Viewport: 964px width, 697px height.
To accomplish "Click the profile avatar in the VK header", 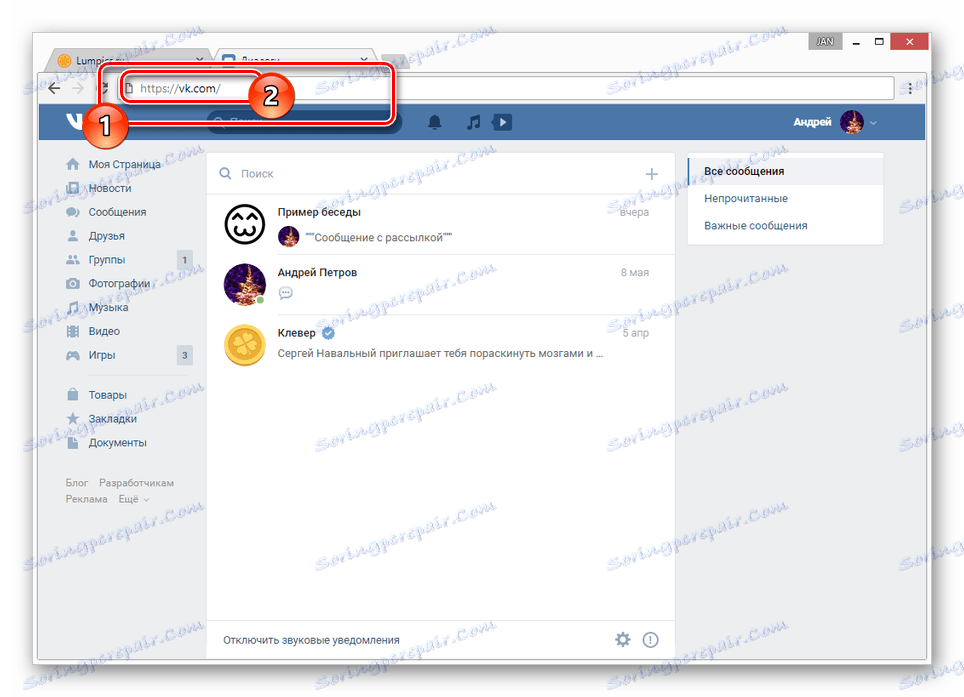I will (x=852, y=122).
